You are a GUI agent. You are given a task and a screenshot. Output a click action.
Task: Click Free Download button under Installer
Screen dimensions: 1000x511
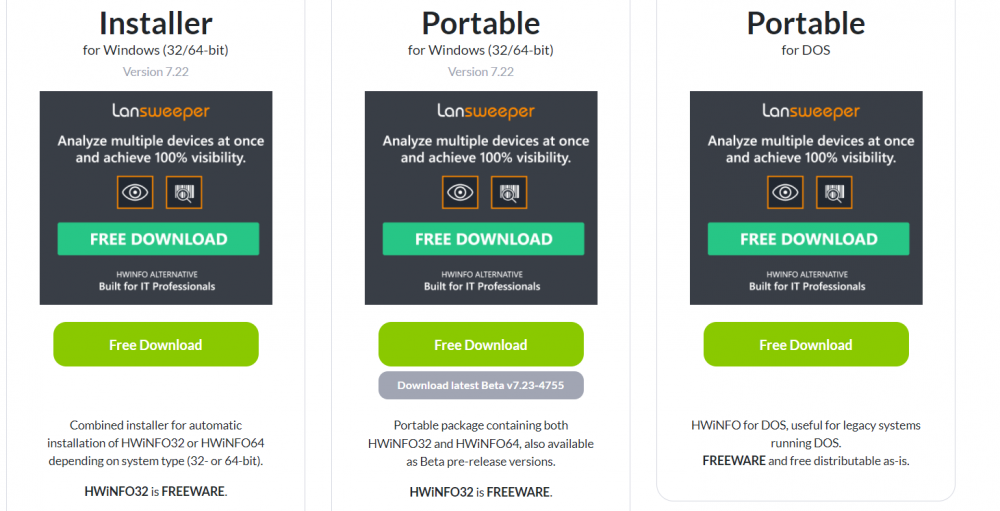(156, 344)
